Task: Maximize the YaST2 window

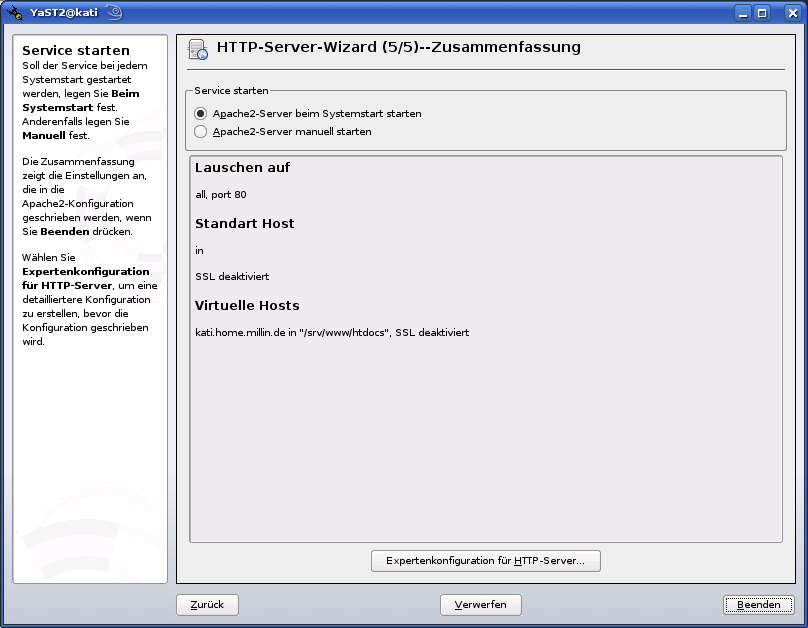Action: pos(762,13)
